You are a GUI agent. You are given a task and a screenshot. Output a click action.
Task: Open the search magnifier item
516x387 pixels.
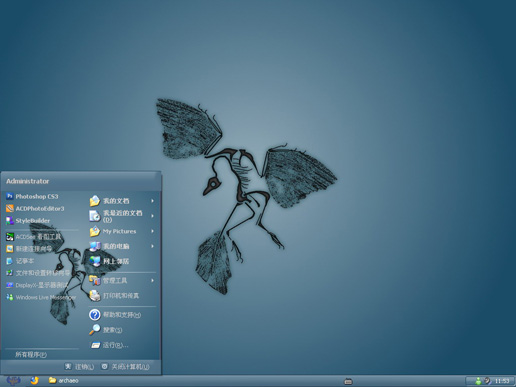coord(95,330)
